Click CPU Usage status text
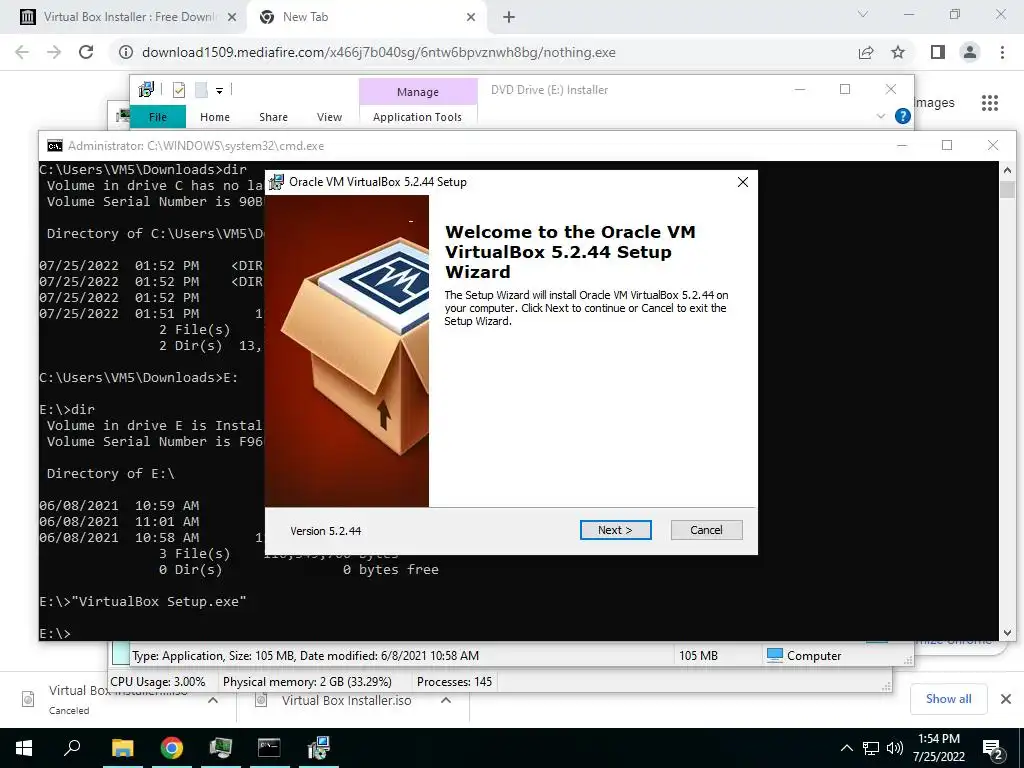The height and width of the screenshot is (768, 1024). tap(157, 682)
